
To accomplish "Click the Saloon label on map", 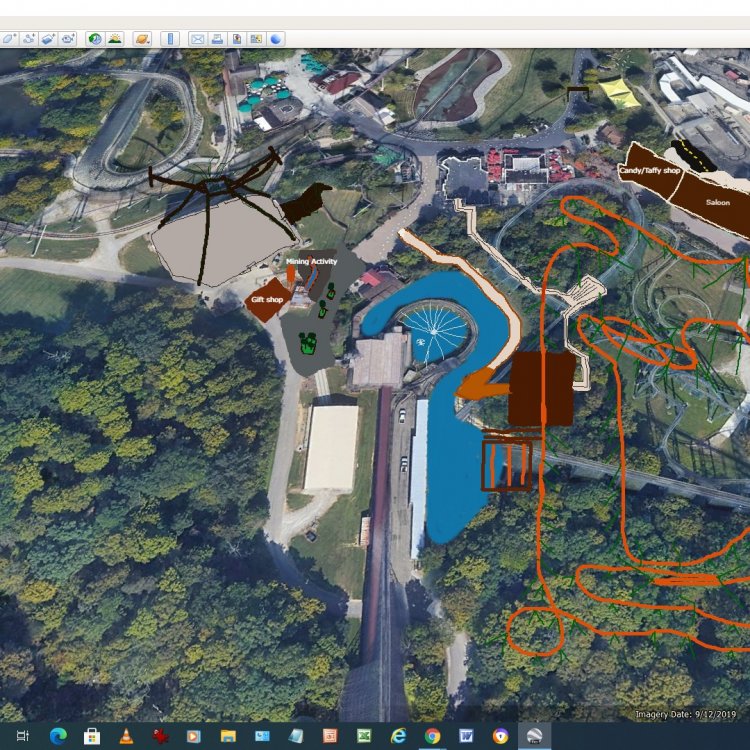I will tap(718, 202).
